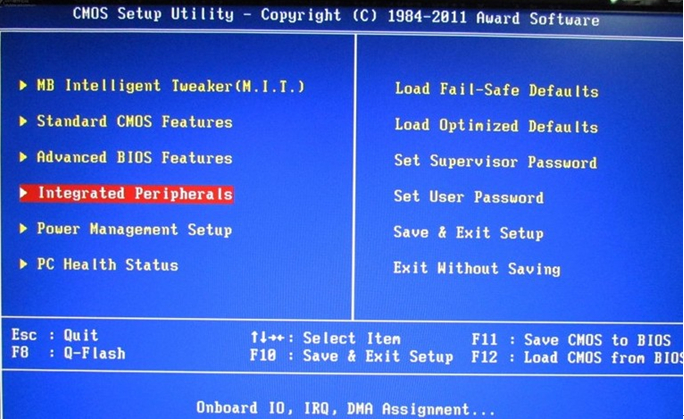Open the Advanced BIOS Features entry
This screenshot has height=420, width=684.
point(134,157)
